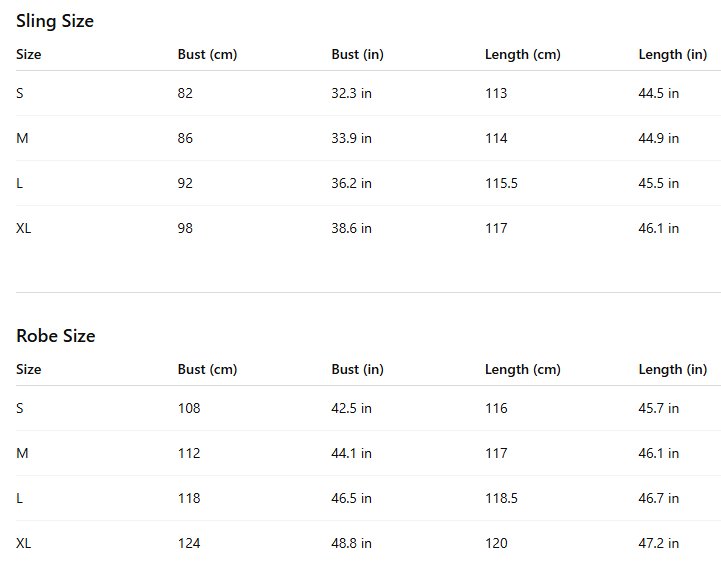This screenshot has width=721, height=580.
Task: Select the 115.5 length cell for Sling L
Action: coord(501,183)
